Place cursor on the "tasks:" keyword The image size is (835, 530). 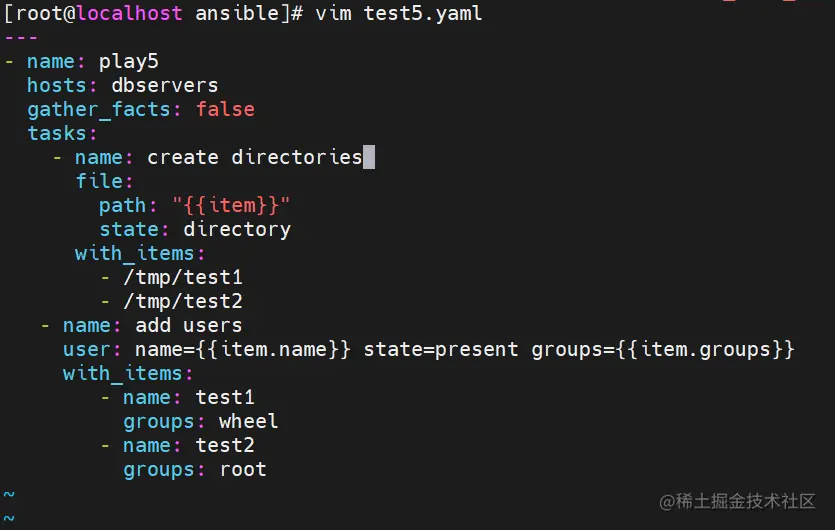(x=62, y=133)
